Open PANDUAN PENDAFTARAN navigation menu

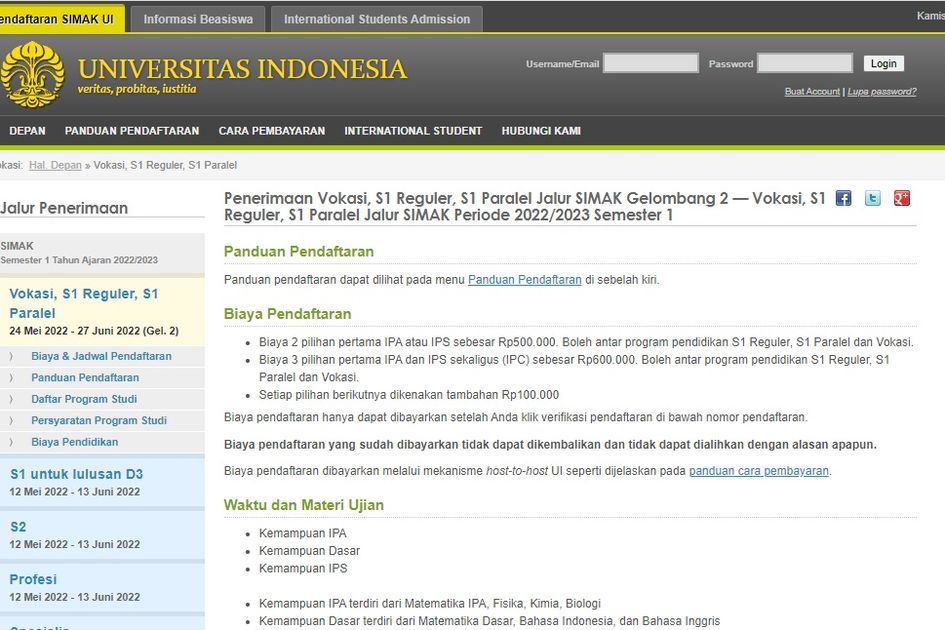[x=132, y=131]
